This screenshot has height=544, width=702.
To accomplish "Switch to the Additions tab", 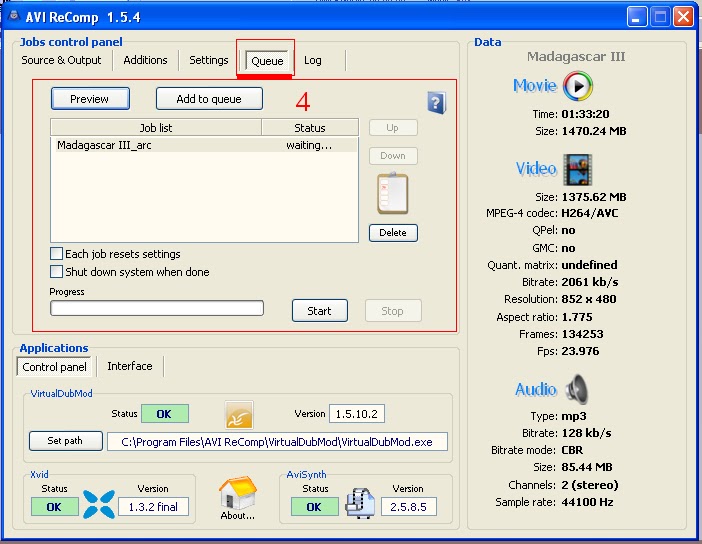I will pos(145,60).
